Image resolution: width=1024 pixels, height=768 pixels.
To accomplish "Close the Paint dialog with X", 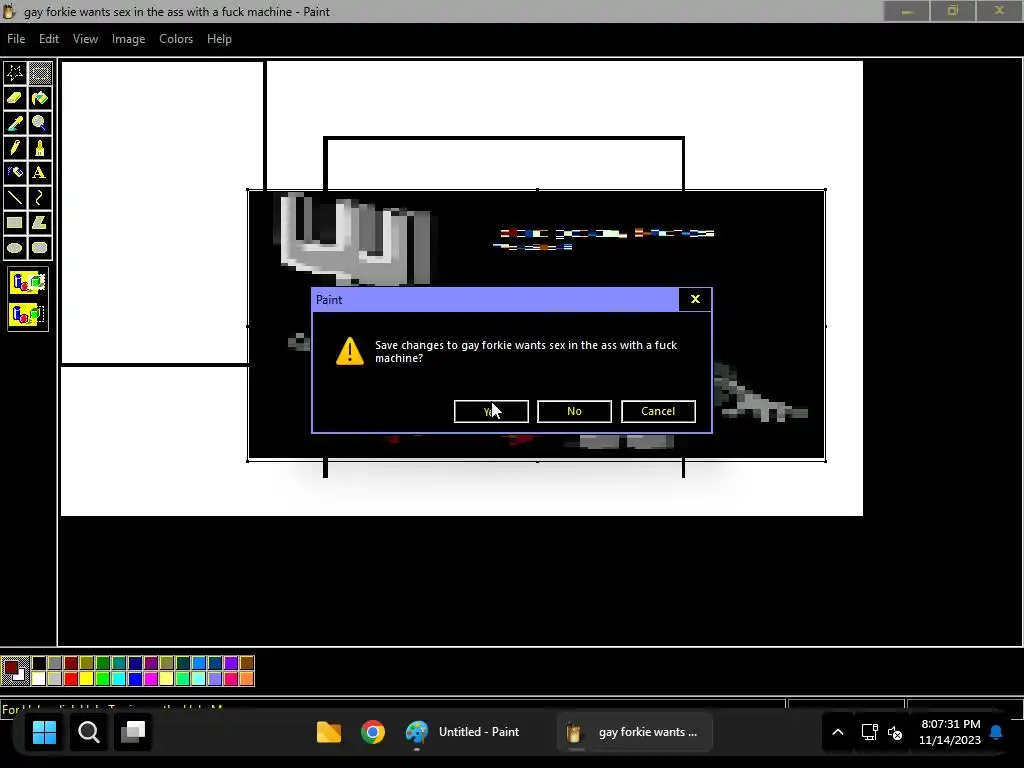I will pos(696,299).
